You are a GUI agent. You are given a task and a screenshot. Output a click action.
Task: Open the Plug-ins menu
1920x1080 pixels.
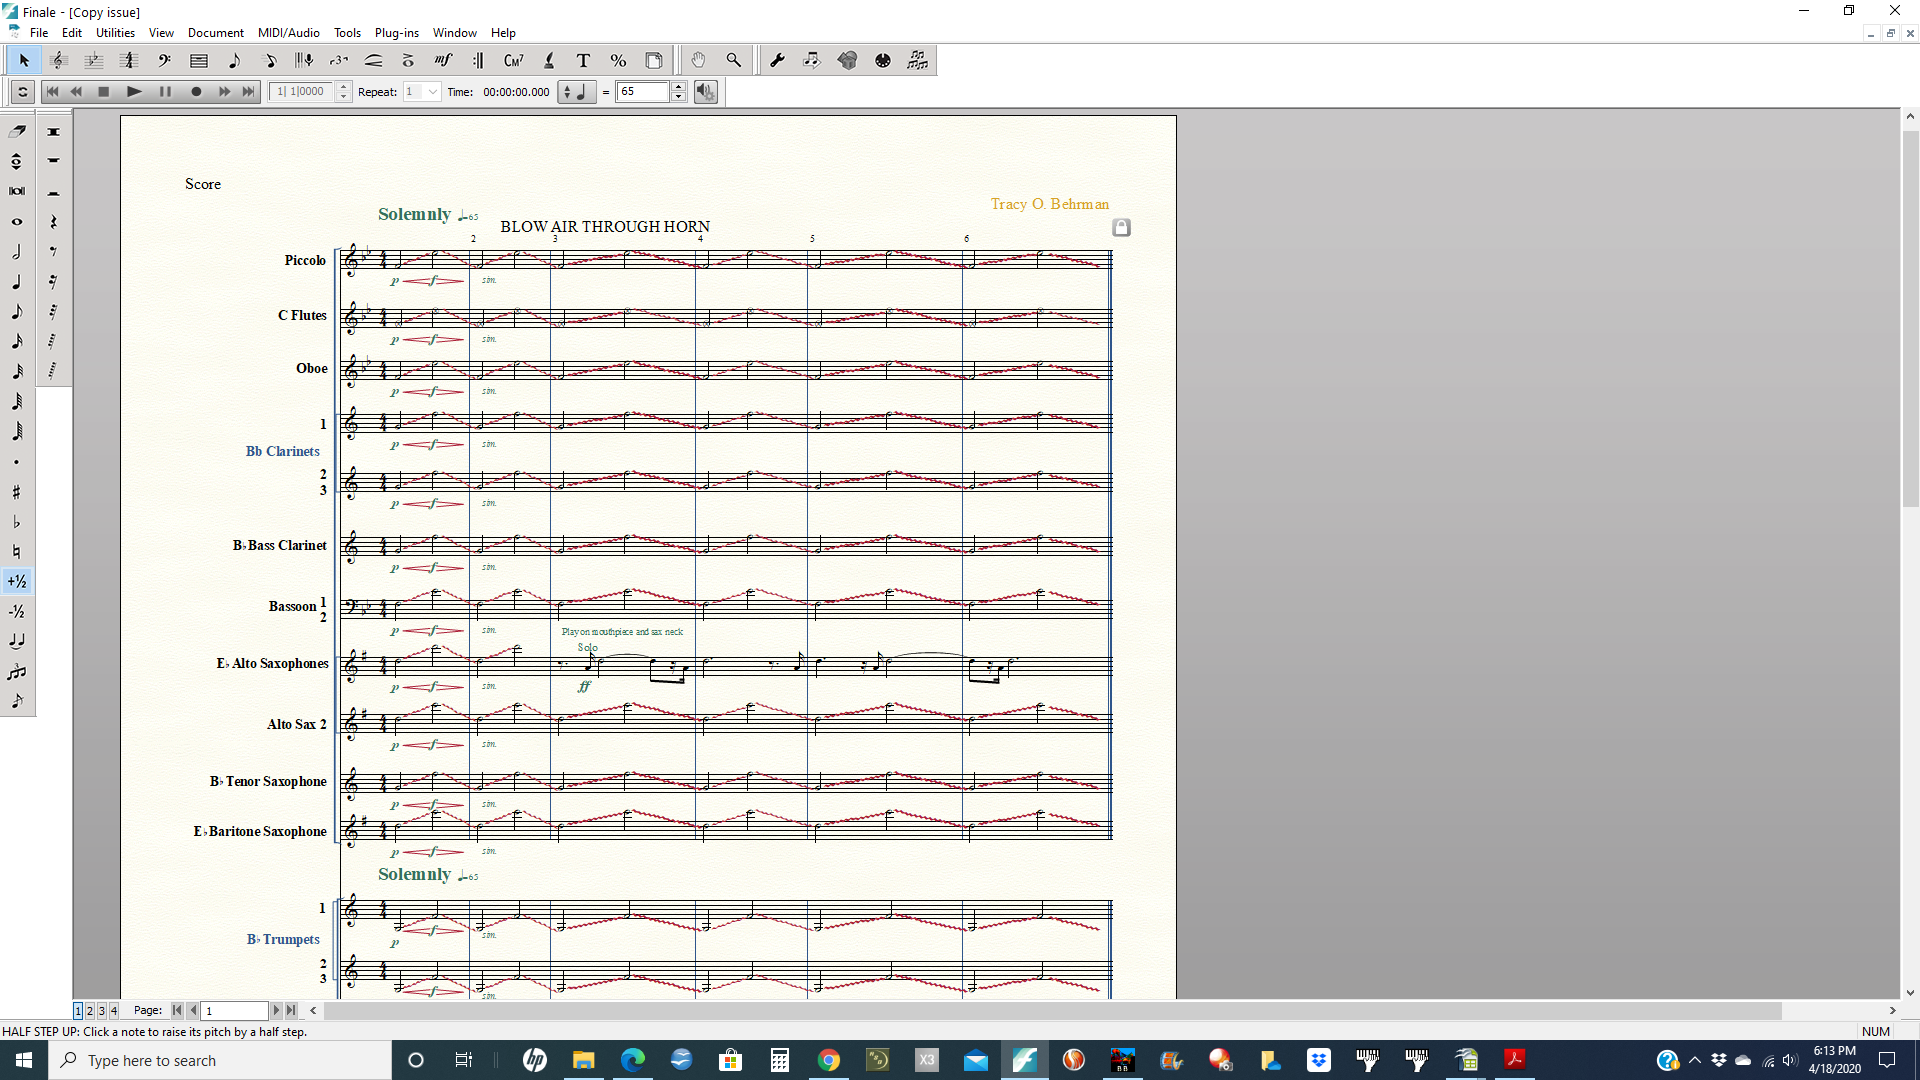tap(396, 33)
